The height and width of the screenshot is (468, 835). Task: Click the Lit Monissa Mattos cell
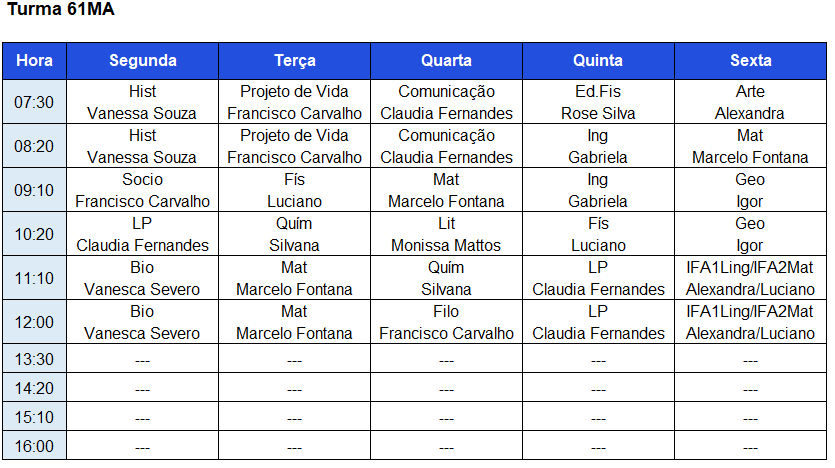pyautogui.click(x=446, y=234)
